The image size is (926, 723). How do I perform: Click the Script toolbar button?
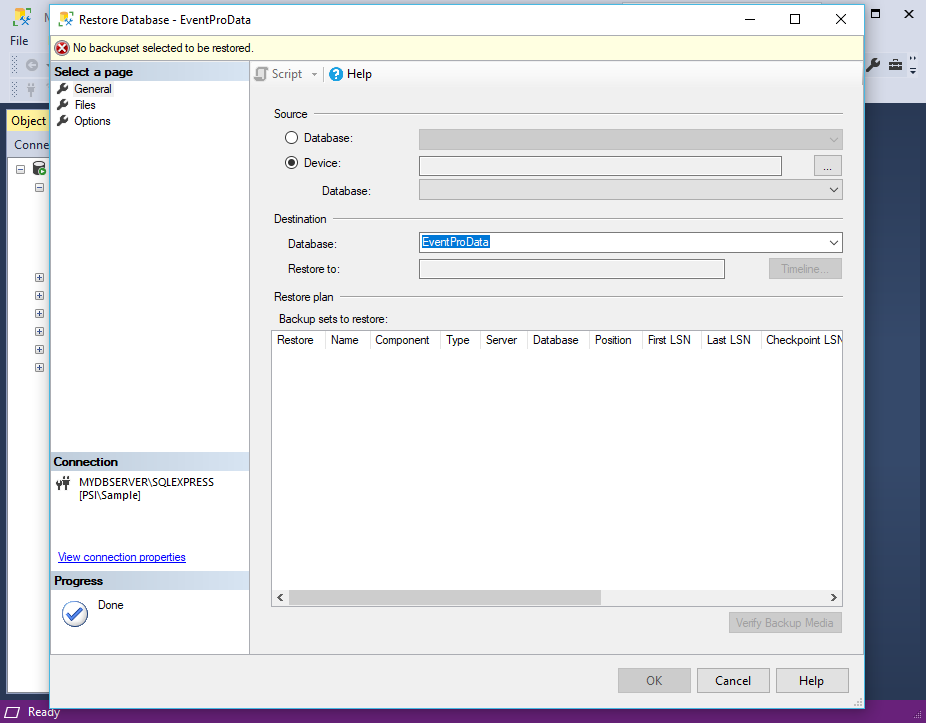pyautogui.click(x=279, y=74)
